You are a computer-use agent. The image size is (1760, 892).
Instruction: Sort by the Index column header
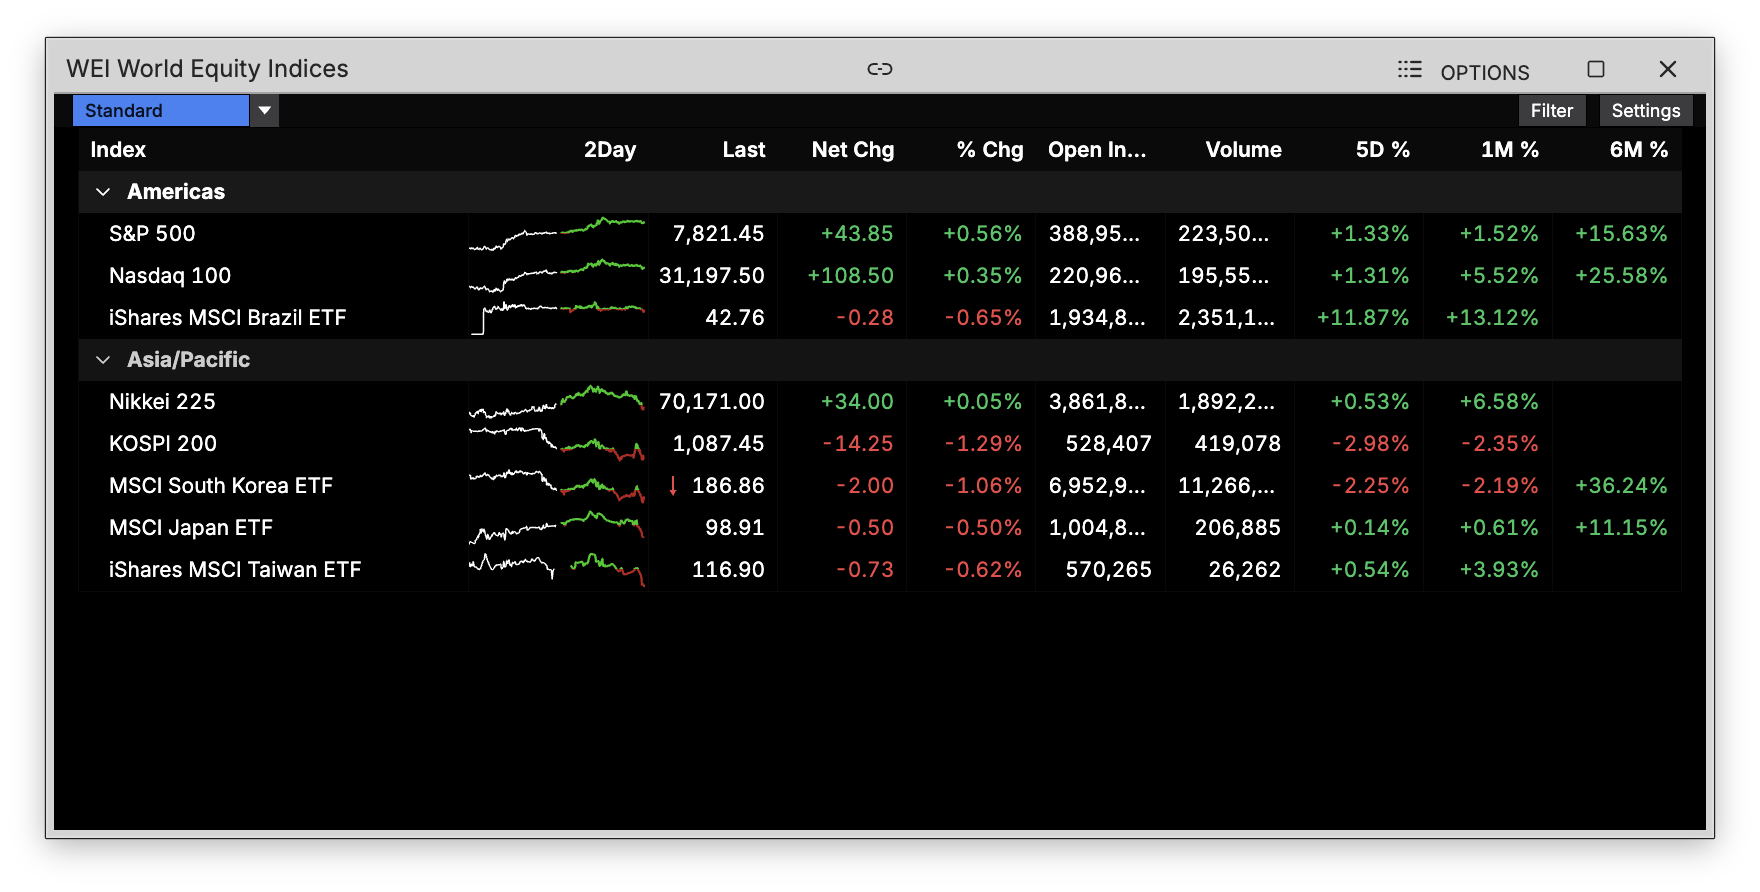tap(118, 150)
